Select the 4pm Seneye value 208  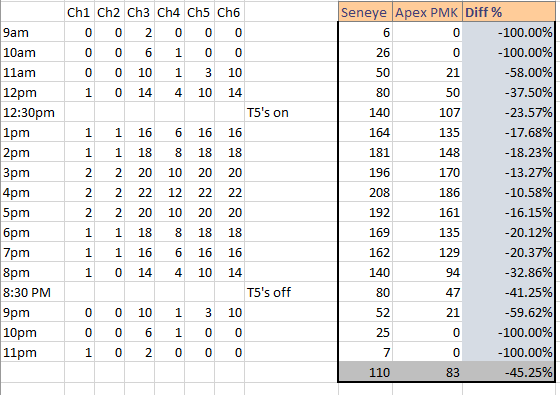365,192
